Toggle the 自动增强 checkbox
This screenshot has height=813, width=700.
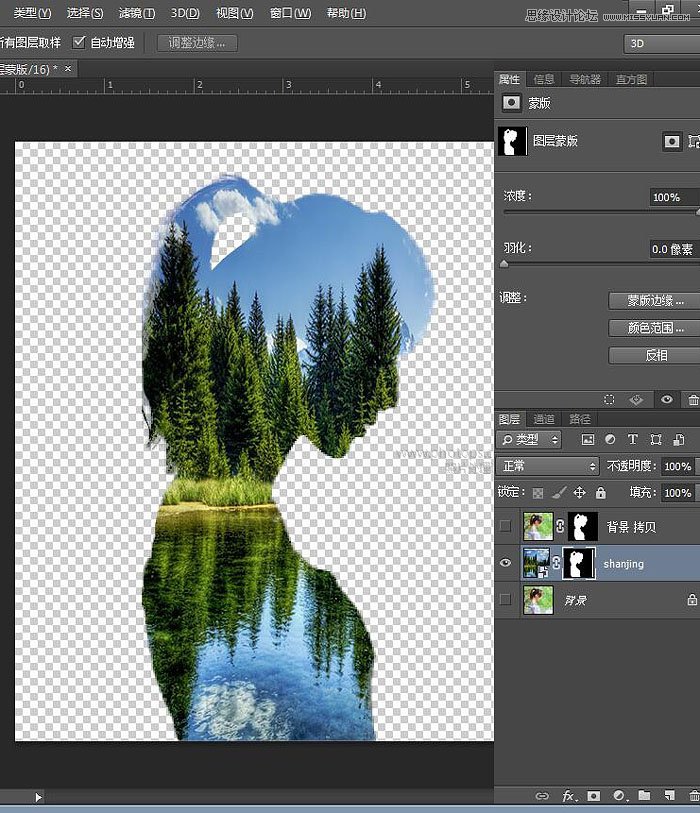[x=79, y=42]
